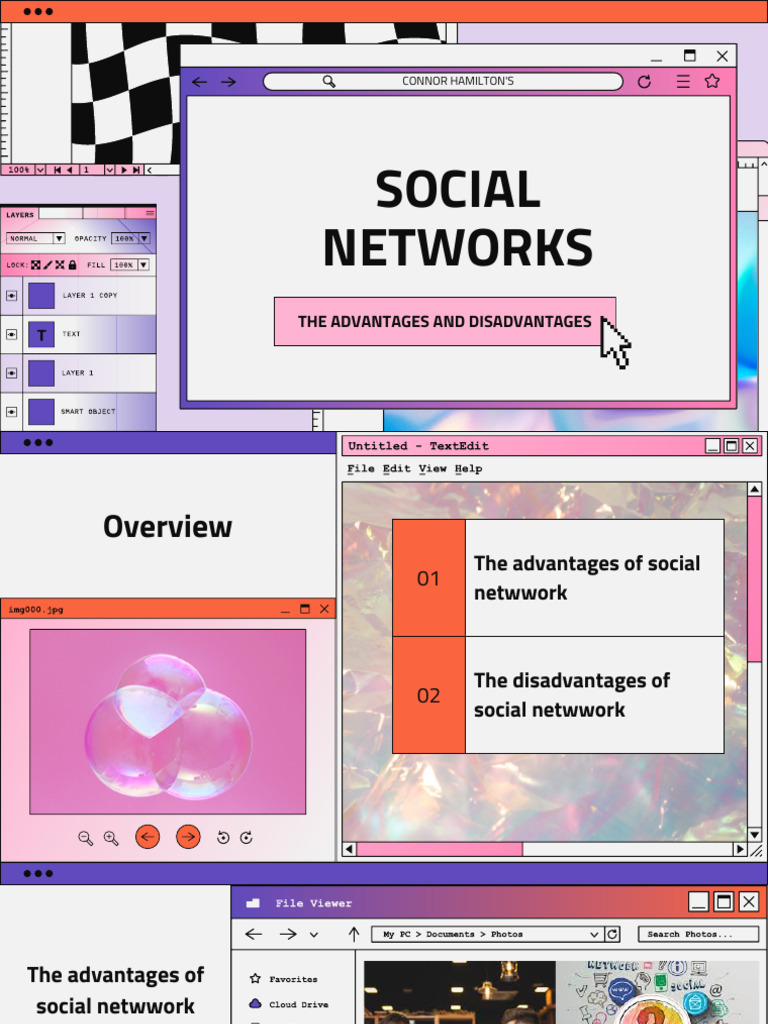
Task: Expand the My PC Documents Photos path dropdown
Action: pos(594,934)
